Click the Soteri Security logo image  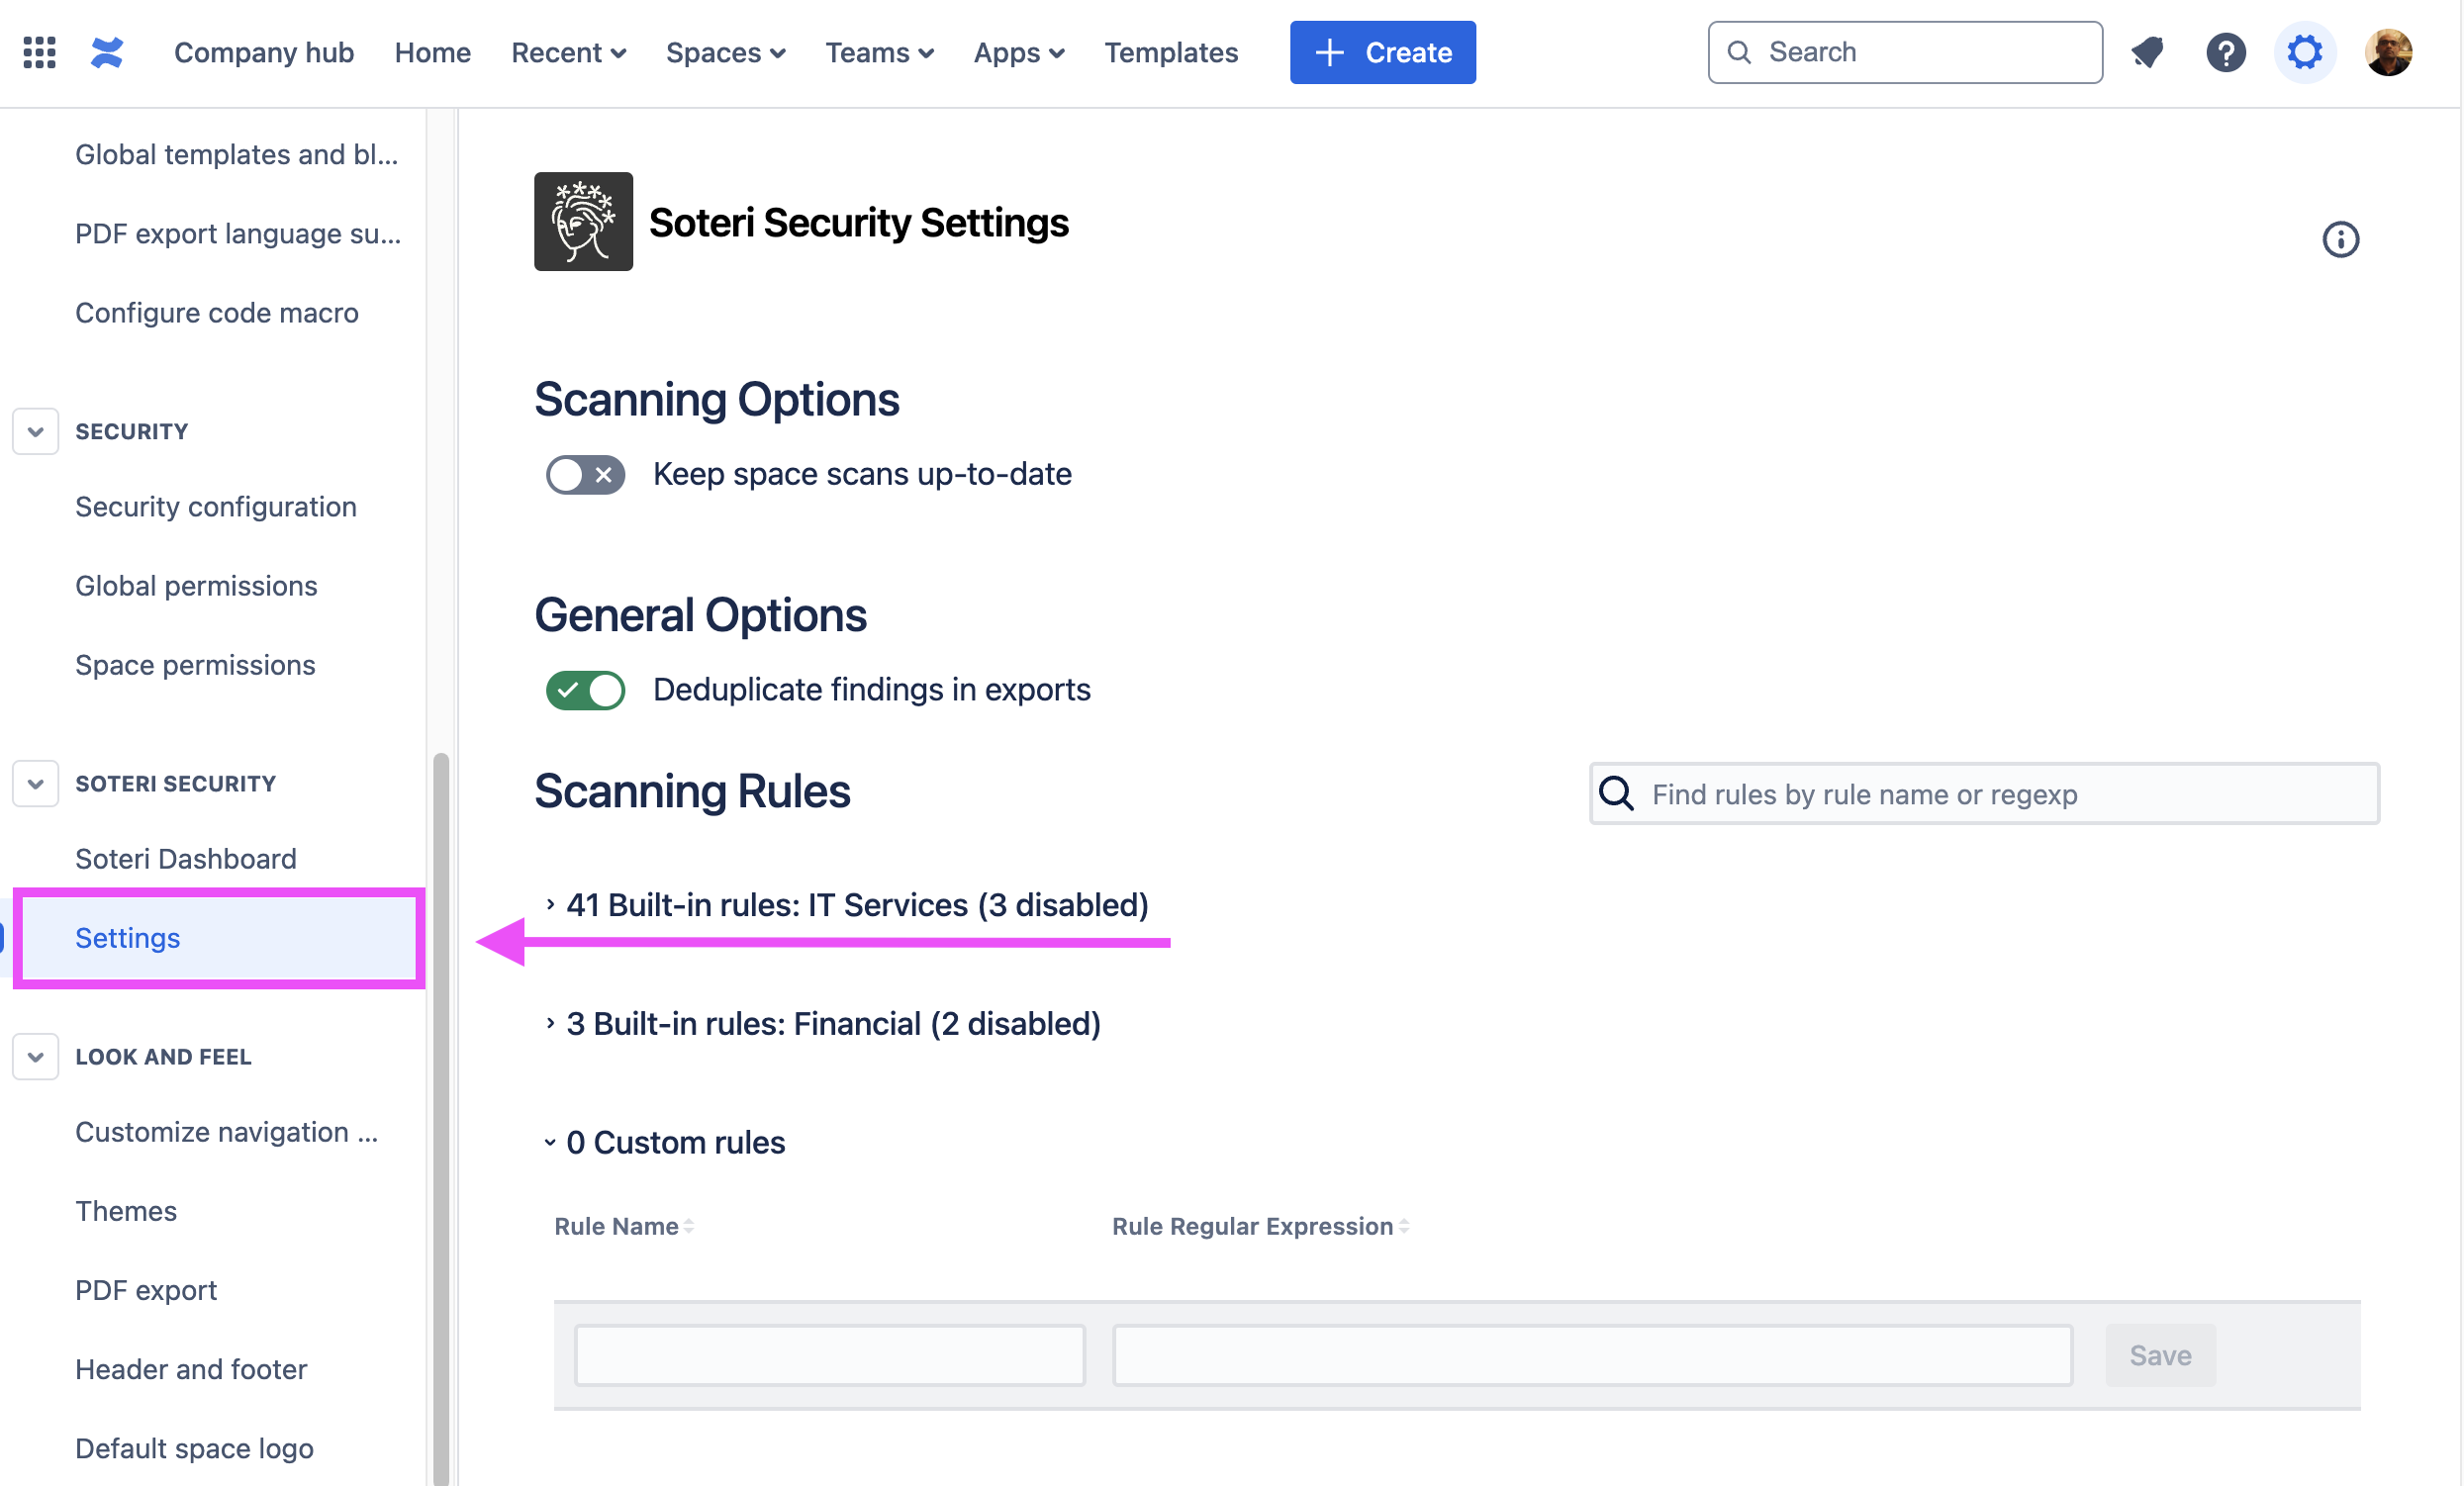583,221
